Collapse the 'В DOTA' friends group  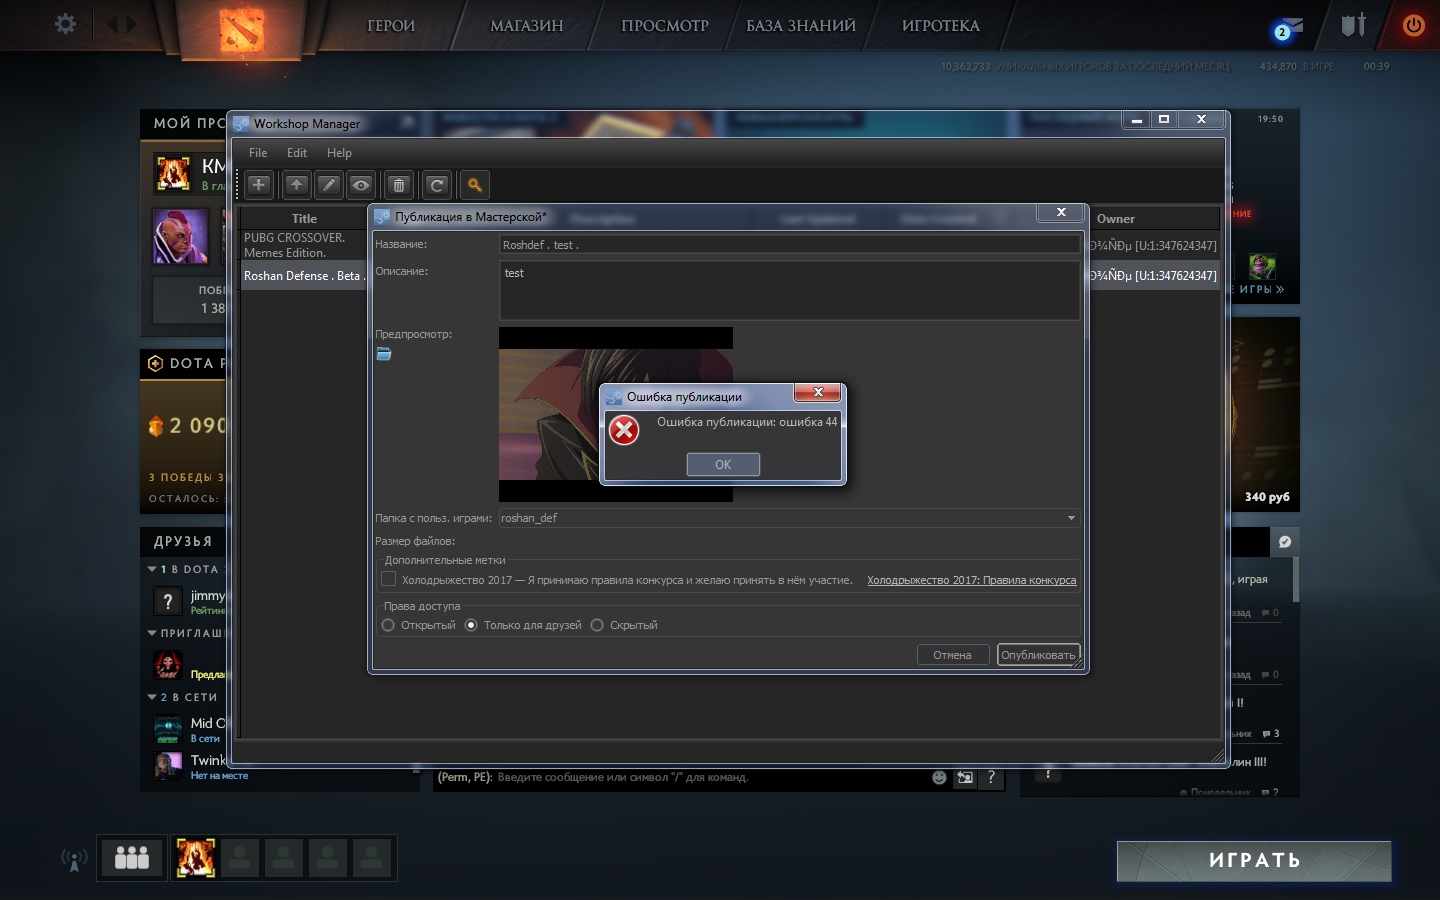[152, 569]
